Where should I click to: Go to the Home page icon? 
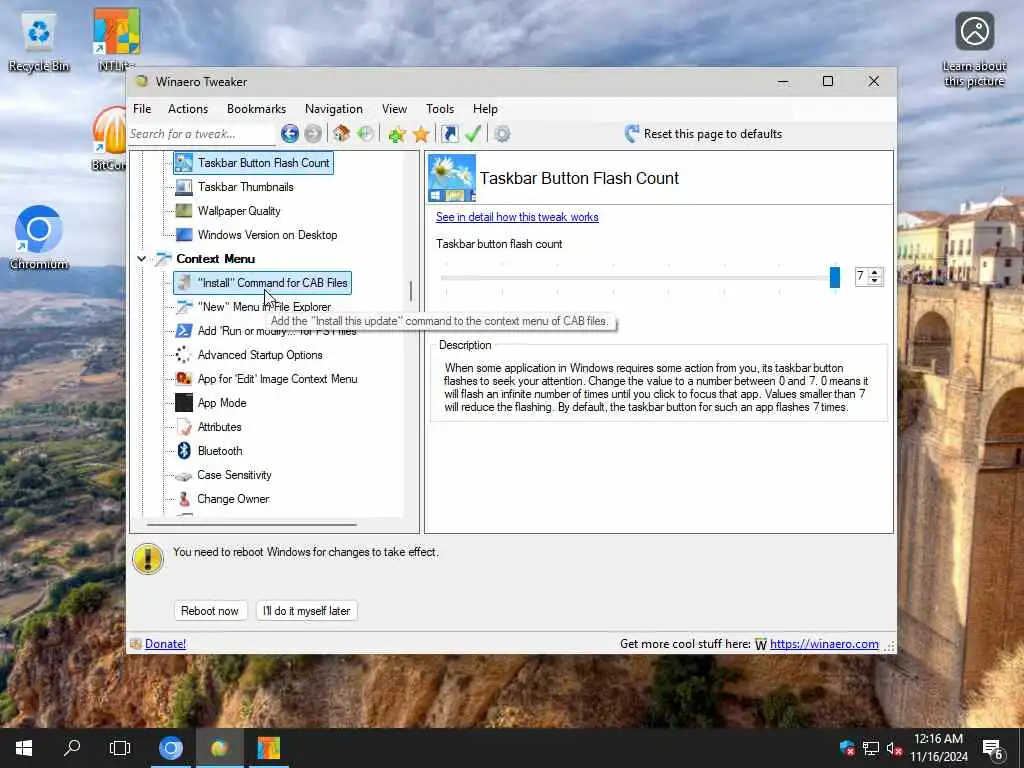(x=342, y=134)
